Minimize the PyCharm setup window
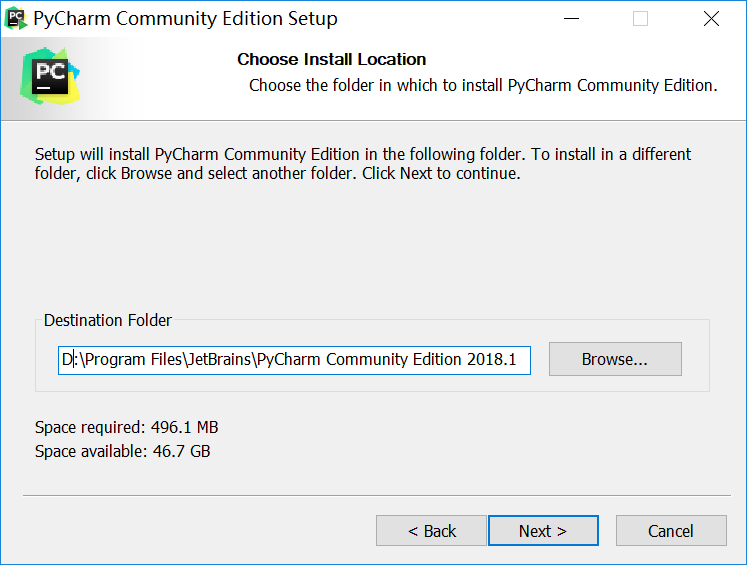The height and width of the screenshot is (565, 747). pos(570,19)
